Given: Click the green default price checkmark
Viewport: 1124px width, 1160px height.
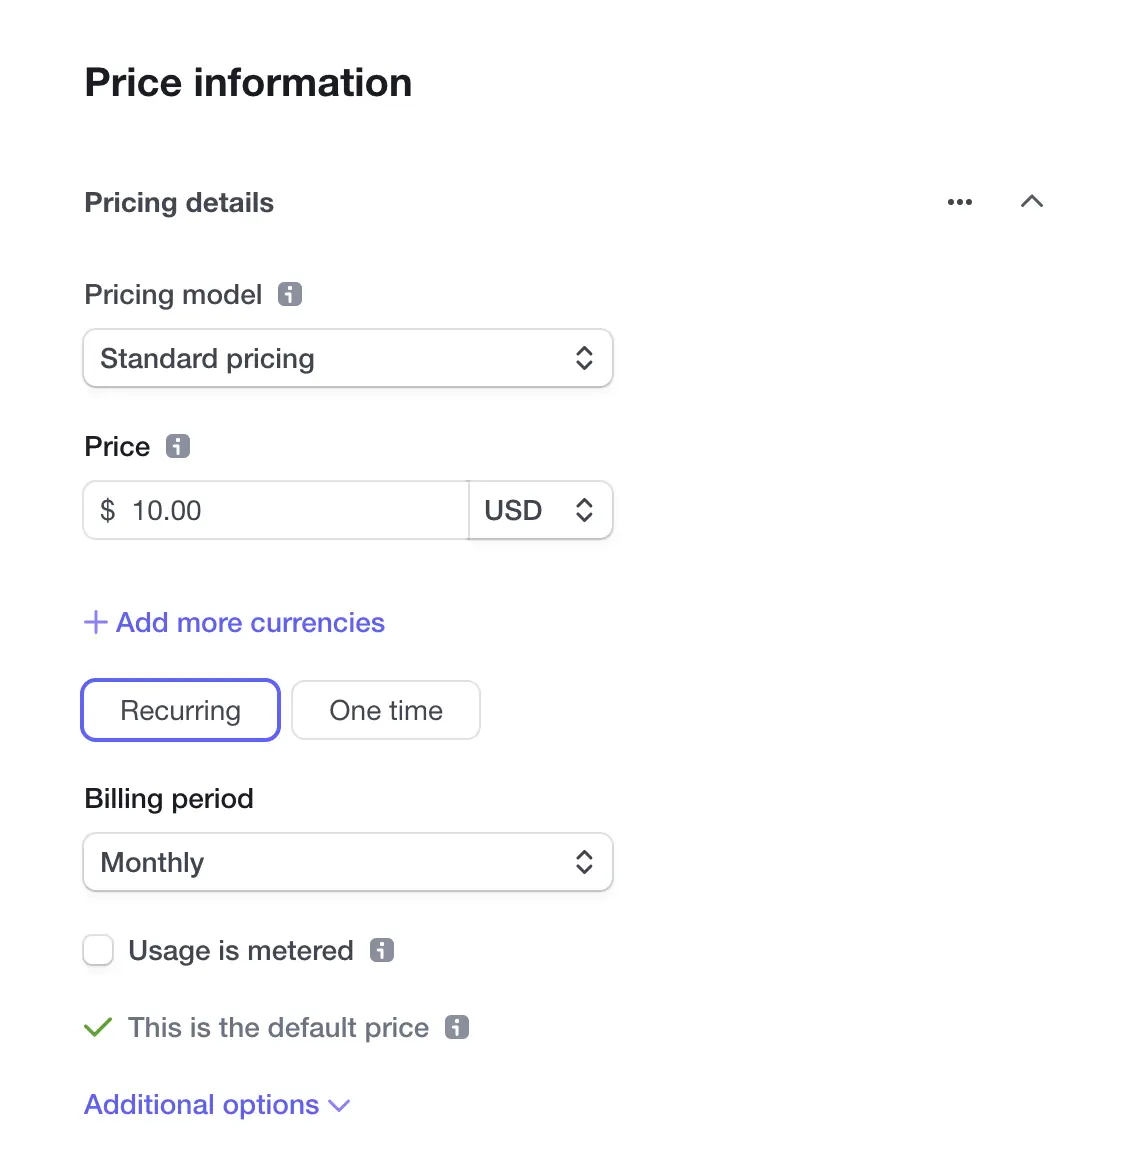Looking at the screenshot, I should point(98,1027).
